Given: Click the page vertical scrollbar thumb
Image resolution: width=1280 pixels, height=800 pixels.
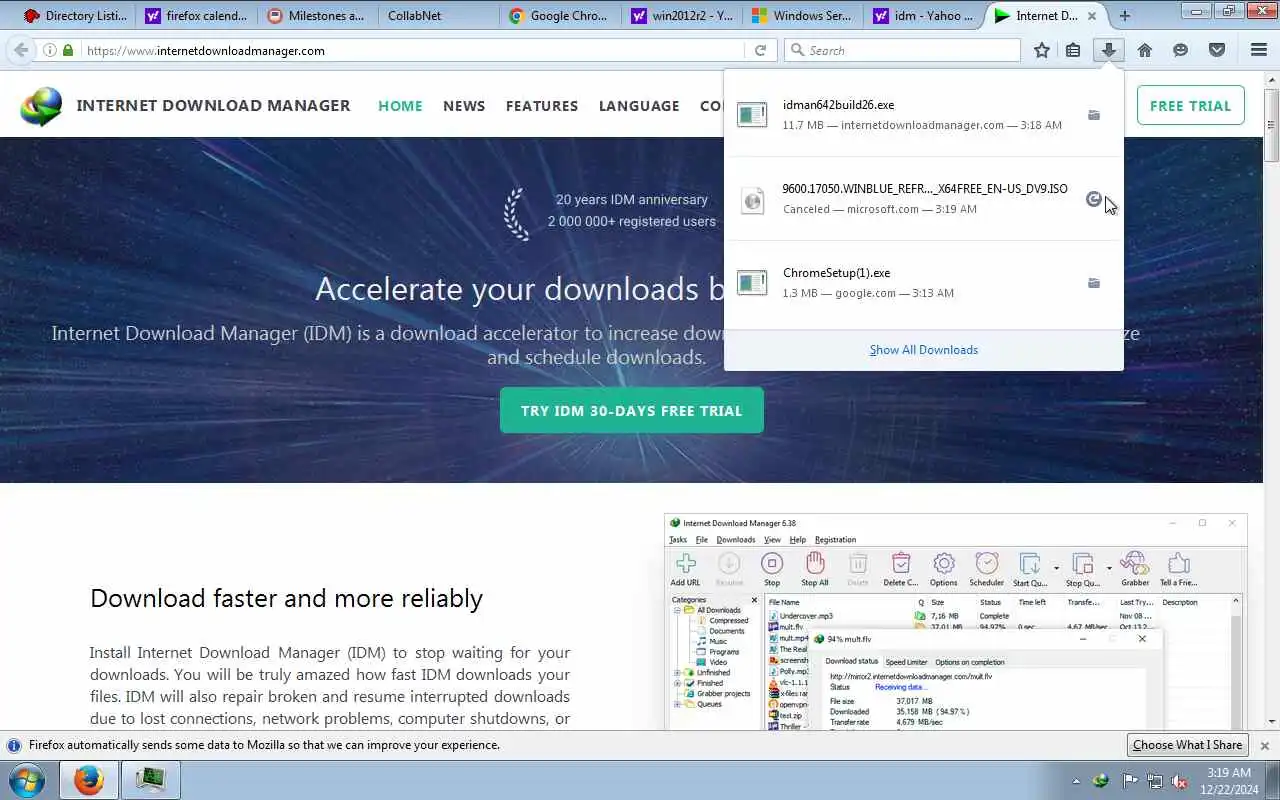Looking at the screenshot, I should 1271,125.
